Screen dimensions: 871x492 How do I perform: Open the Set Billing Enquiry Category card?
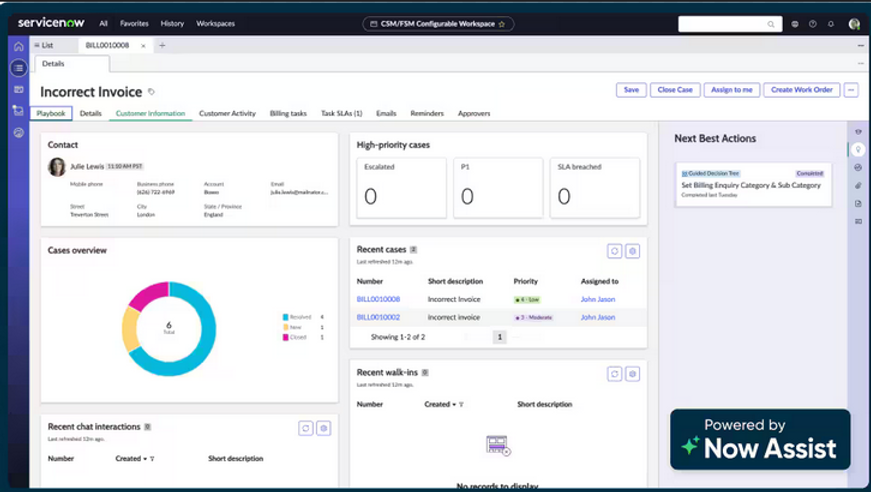[753, 185]
